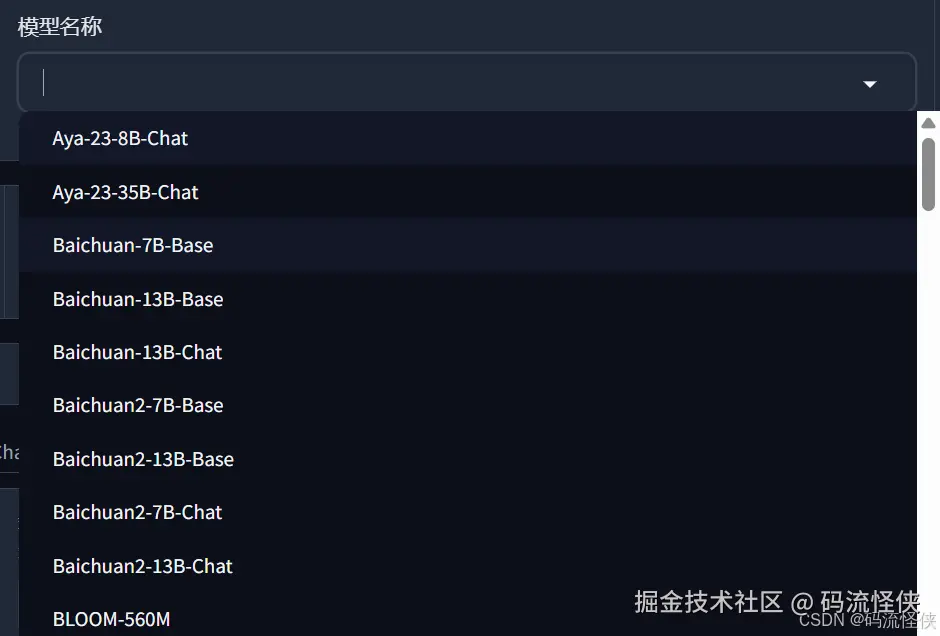Viewport: 940px width, 636px height.
Task: Pick Baichuan-7B-Base model
Action: 133,245
